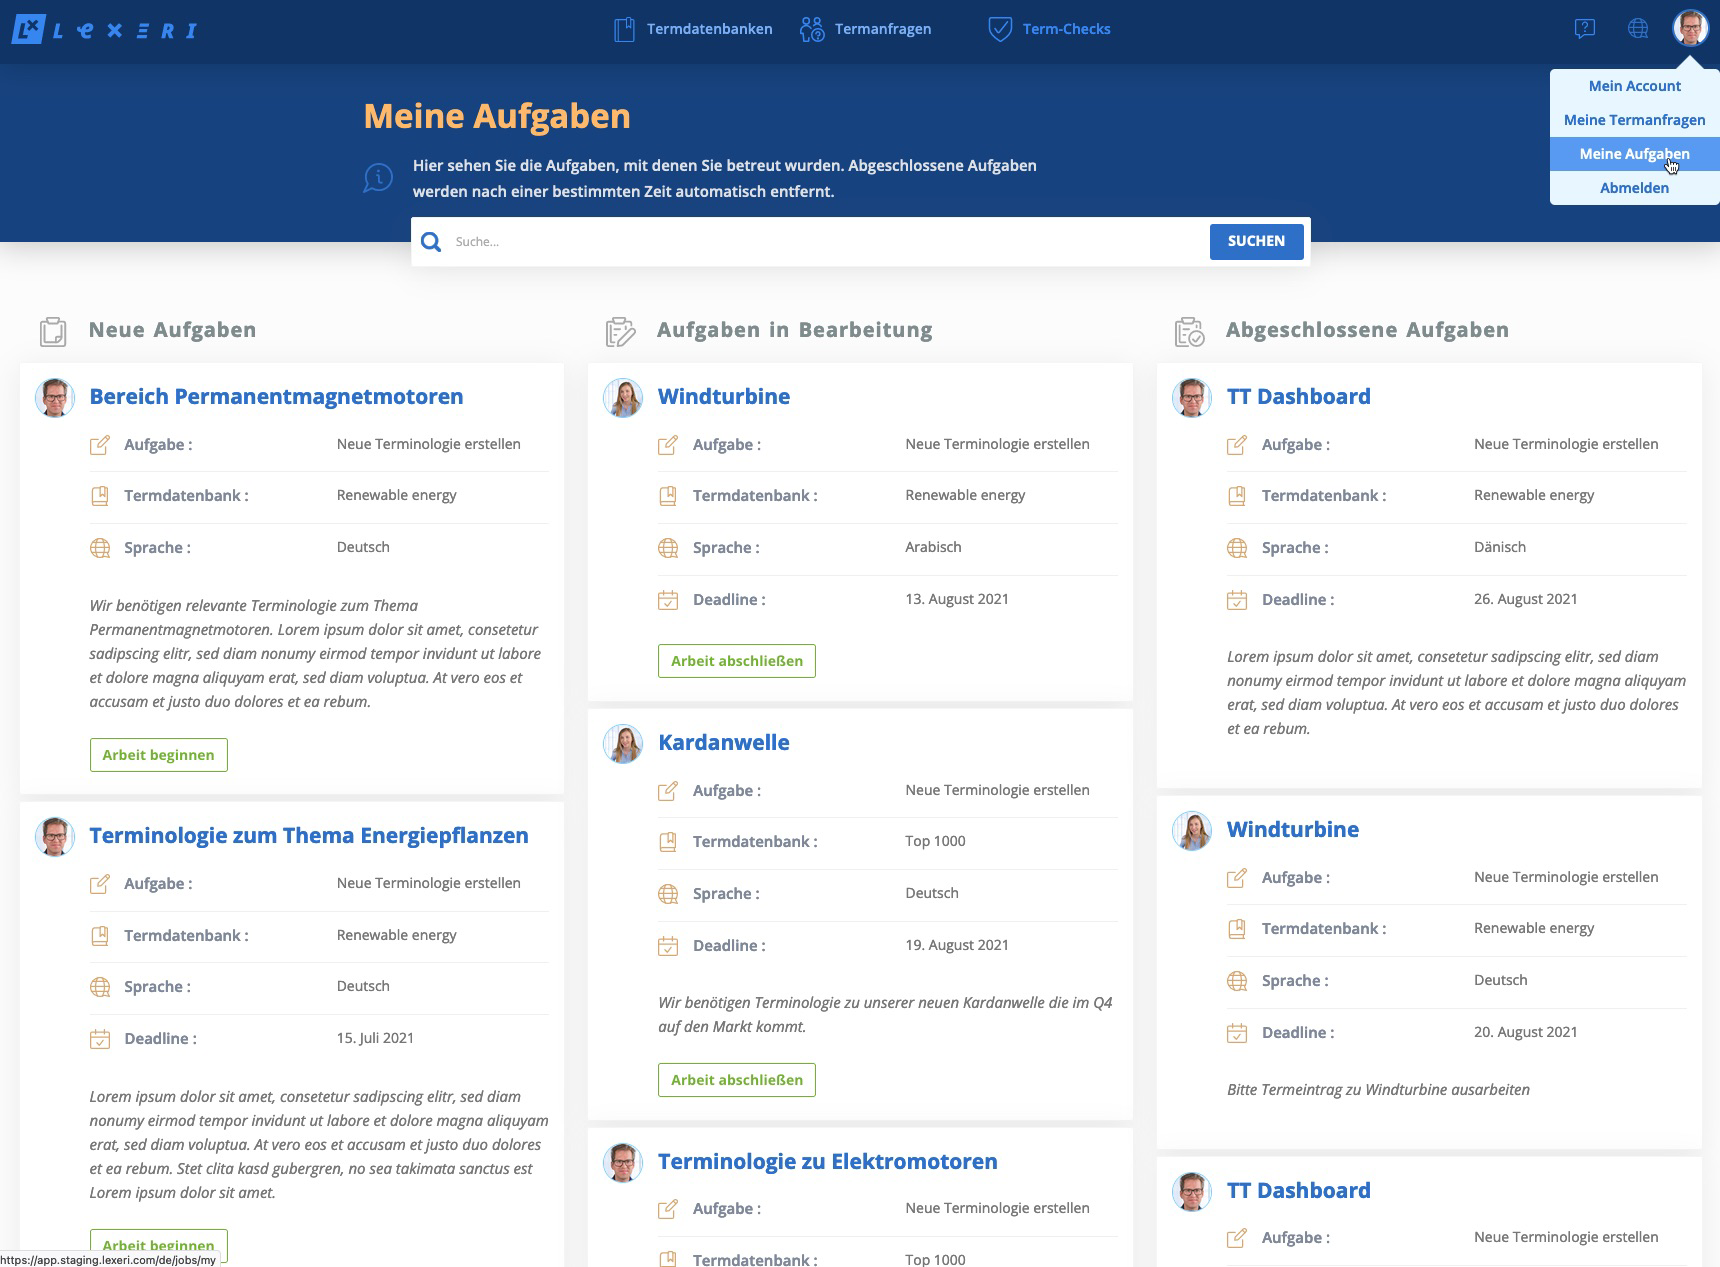Choose Abmelden in the user menu
Screen dimensions: 1720x1267
pos(1634,188)
